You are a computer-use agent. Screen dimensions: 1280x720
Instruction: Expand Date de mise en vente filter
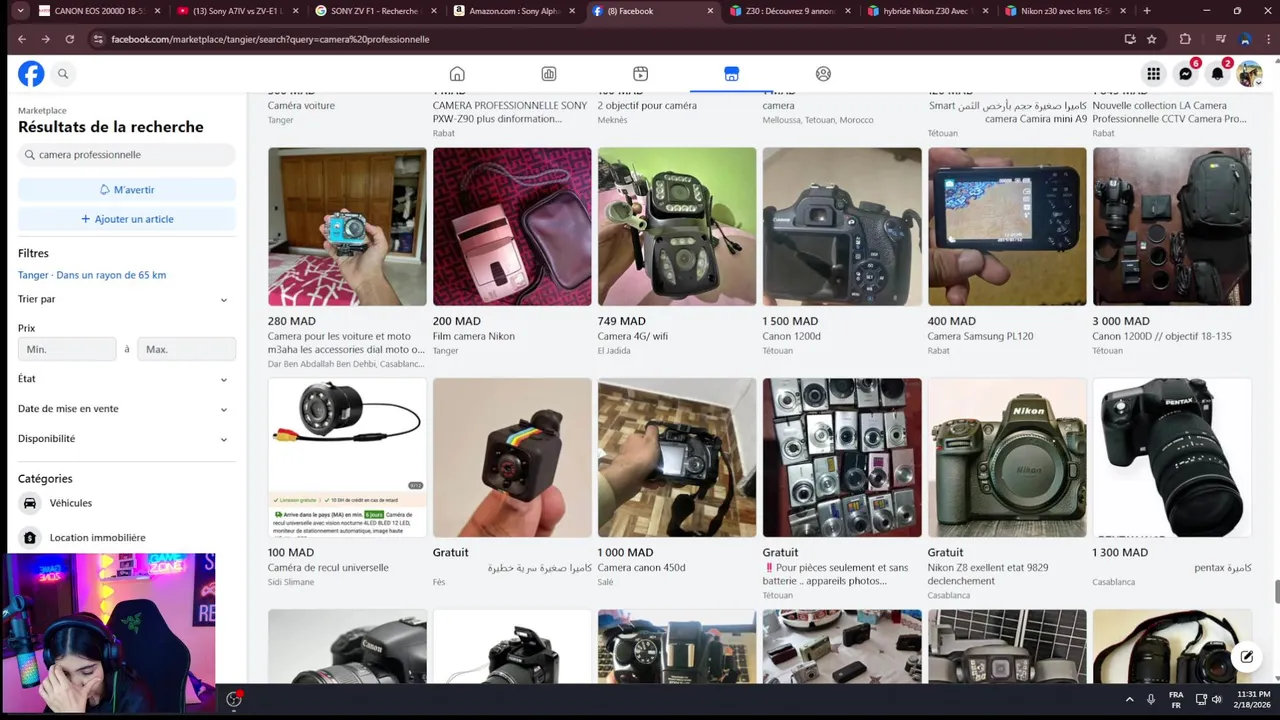[124, 409]
